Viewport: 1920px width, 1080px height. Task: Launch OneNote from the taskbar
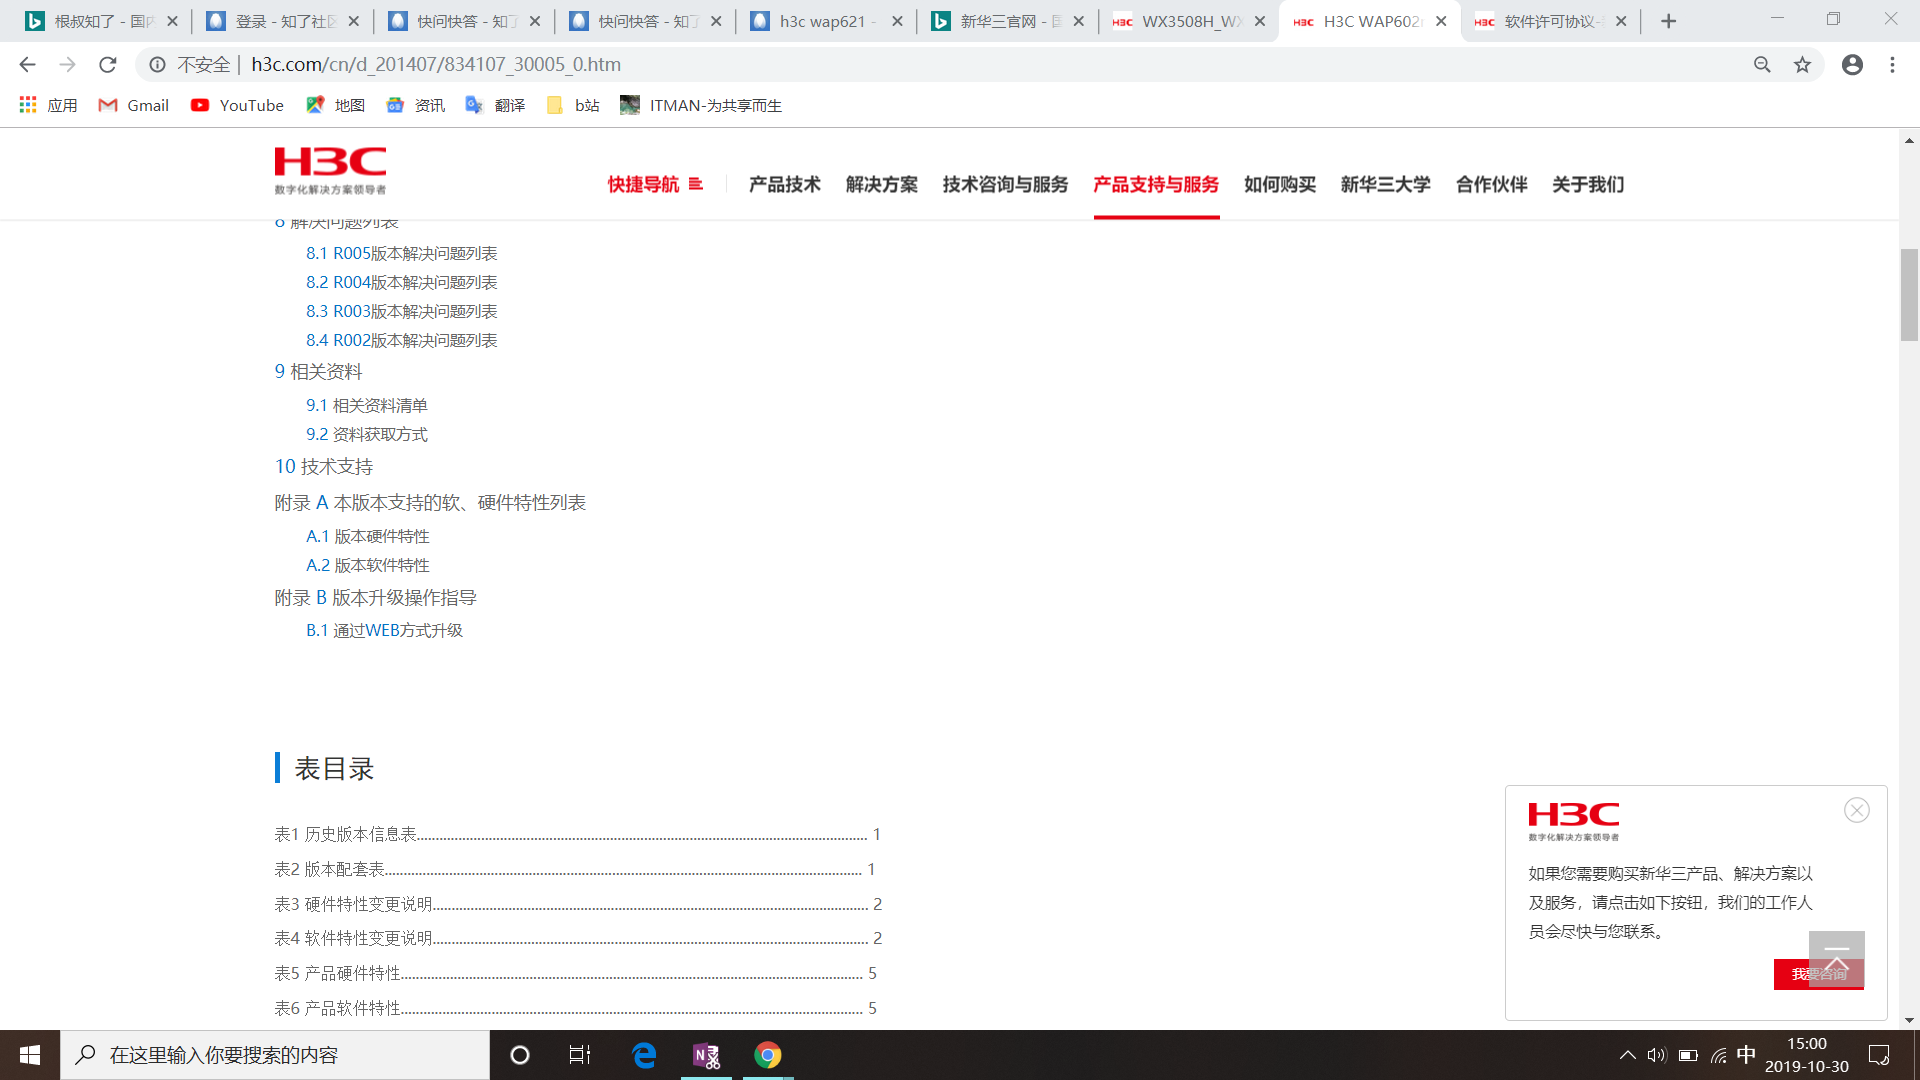click(706, 1055)
